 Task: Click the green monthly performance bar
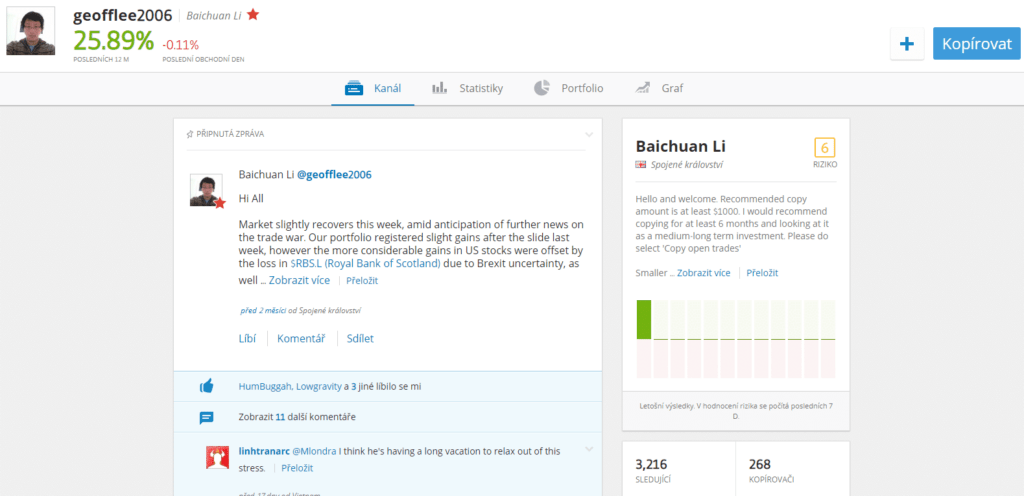point(643,319)
